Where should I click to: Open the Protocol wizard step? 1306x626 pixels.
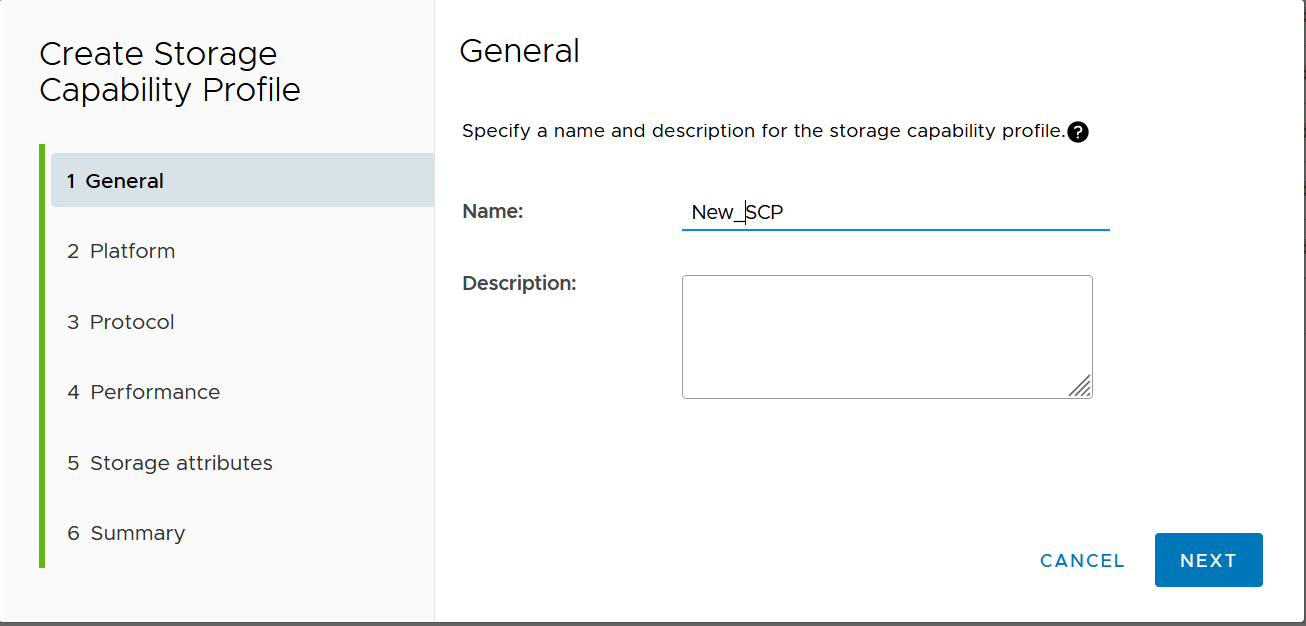(132, 322)
